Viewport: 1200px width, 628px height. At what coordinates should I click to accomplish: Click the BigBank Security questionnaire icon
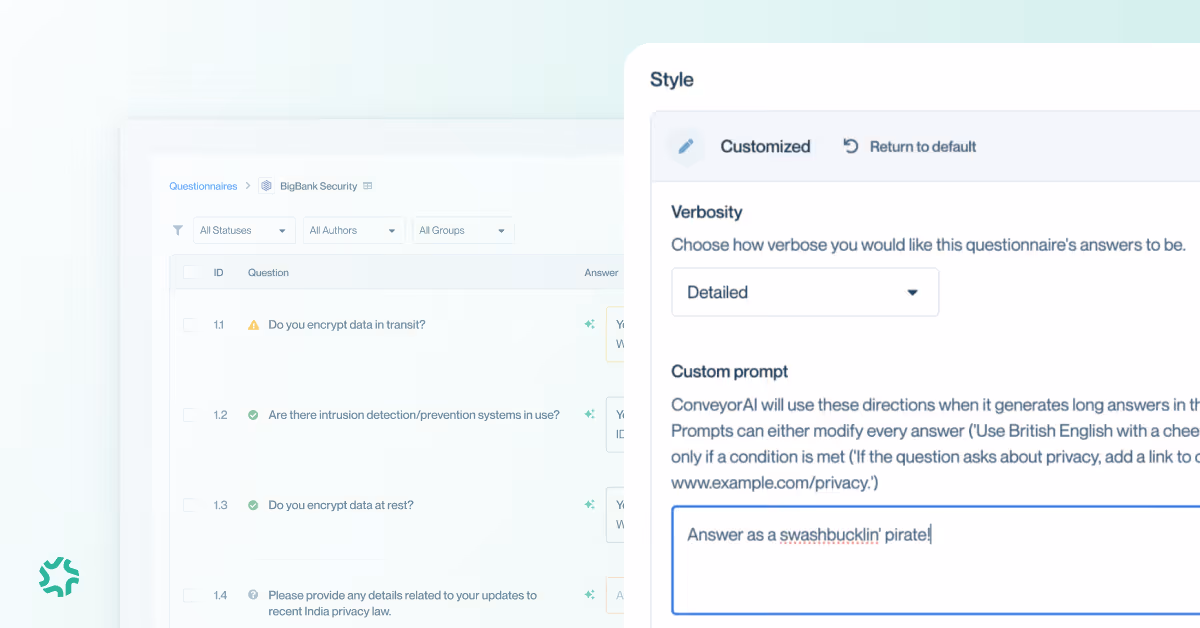pos(266,186)
